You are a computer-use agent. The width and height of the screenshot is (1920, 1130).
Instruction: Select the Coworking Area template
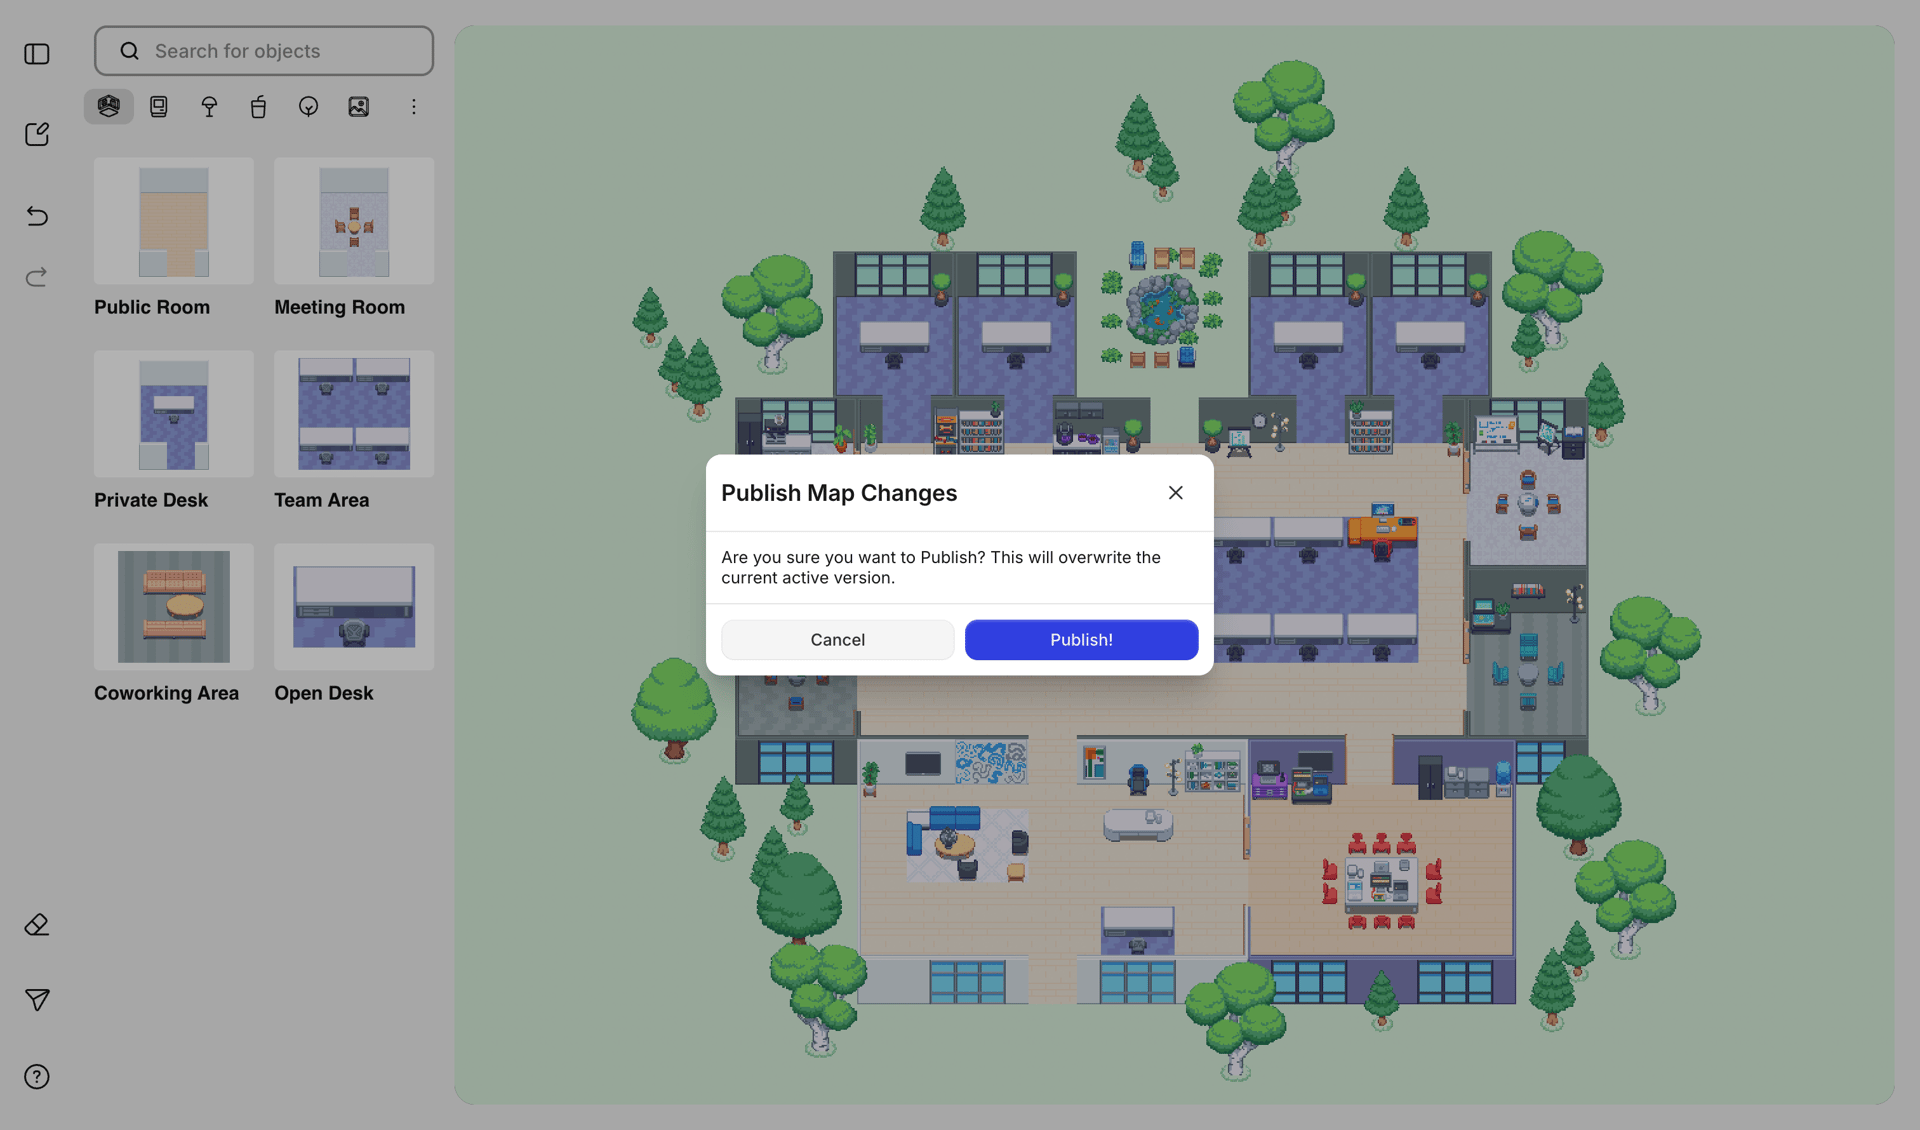click(173, 607)
